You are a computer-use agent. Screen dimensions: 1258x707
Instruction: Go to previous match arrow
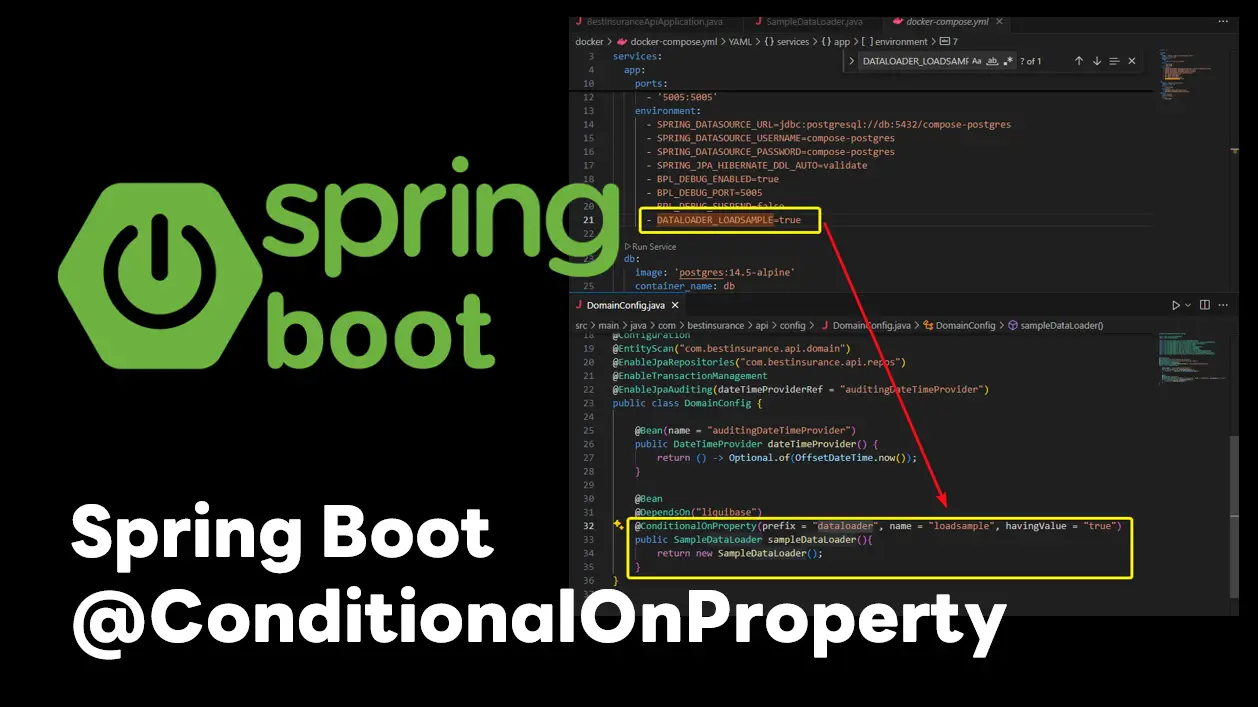pyautogui.click(x=1079, y=61)
